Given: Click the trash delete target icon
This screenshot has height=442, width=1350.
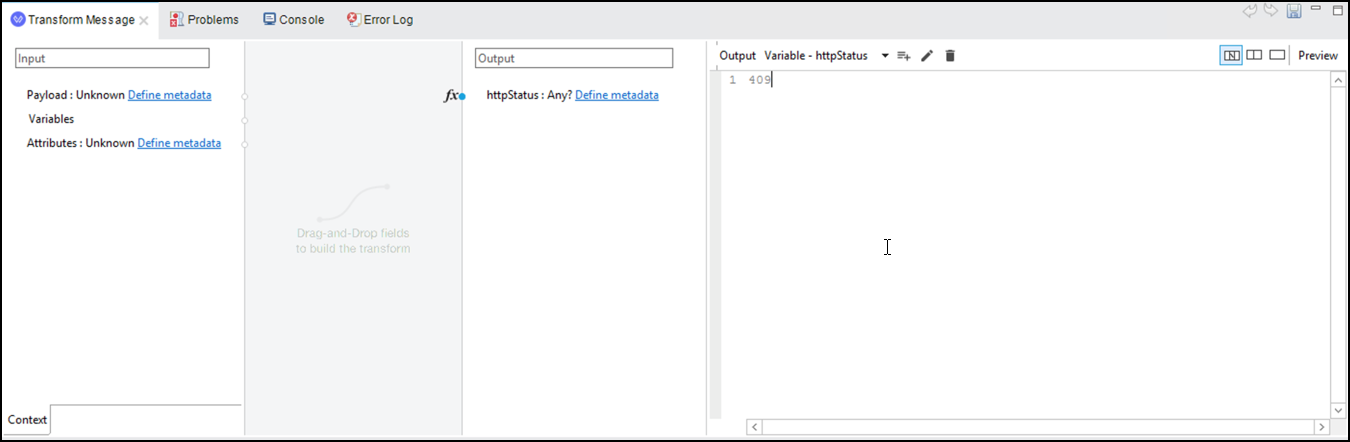Looking at the screenshot, I should click(950, 56).
